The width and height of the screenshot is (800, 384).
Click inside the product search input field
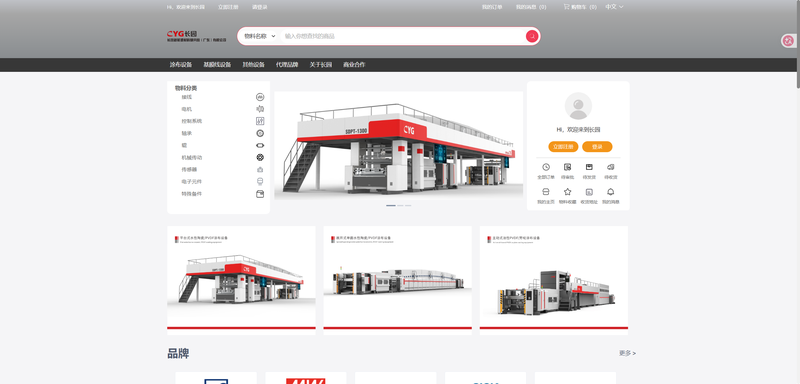pos(403,36)
